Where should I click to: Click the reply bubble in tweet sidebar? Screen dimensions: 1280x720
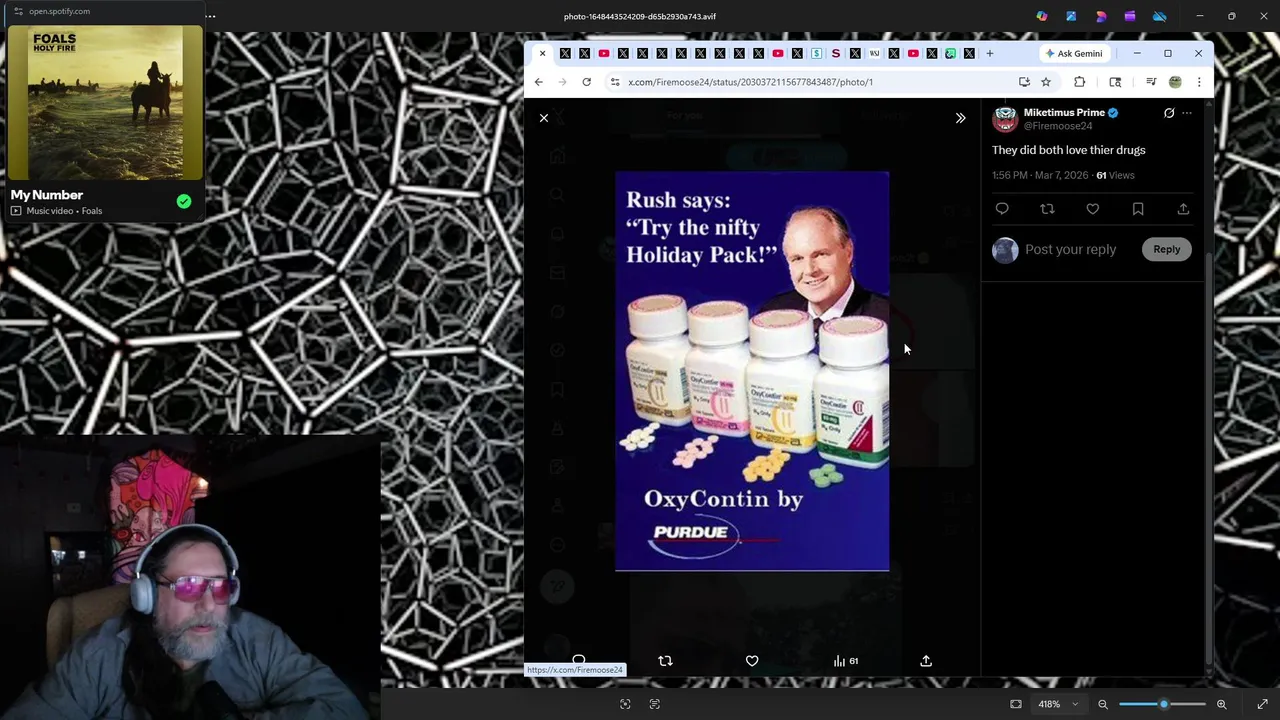coord(1002,209)
